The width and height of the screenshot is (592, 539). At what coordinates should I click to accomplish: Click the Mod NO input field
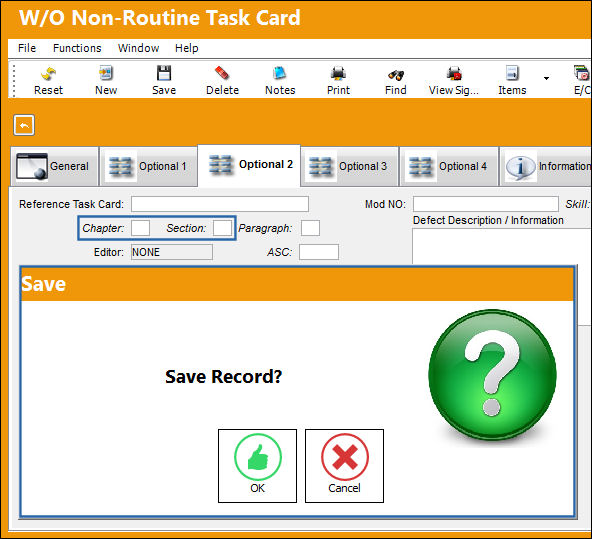pyautogui.click(x=486, y=204)
